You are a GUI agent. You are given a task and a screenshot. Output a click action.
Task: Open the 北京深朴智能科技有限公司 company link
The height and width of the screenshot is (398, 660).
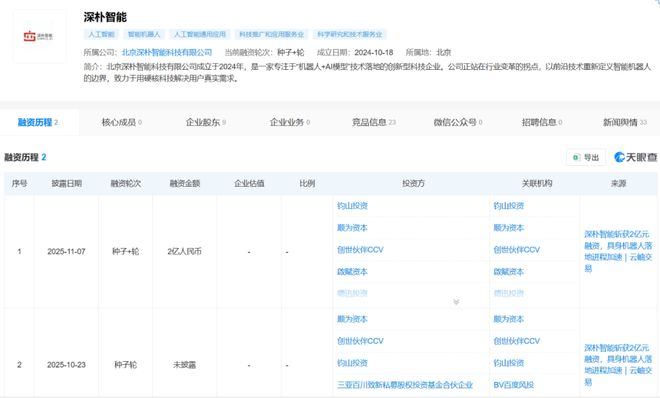(x=167, y=53)
